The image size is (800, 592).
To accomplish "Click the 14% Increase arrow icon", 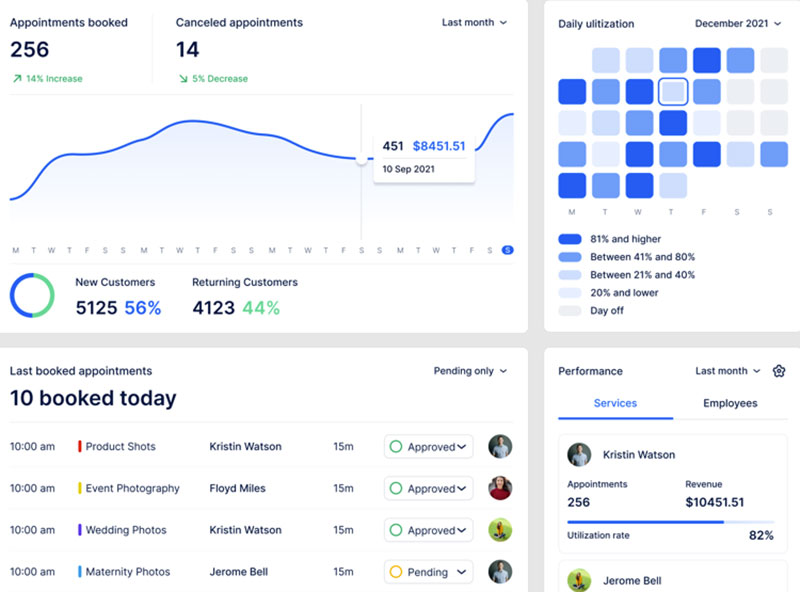I will tap(17, 79).
